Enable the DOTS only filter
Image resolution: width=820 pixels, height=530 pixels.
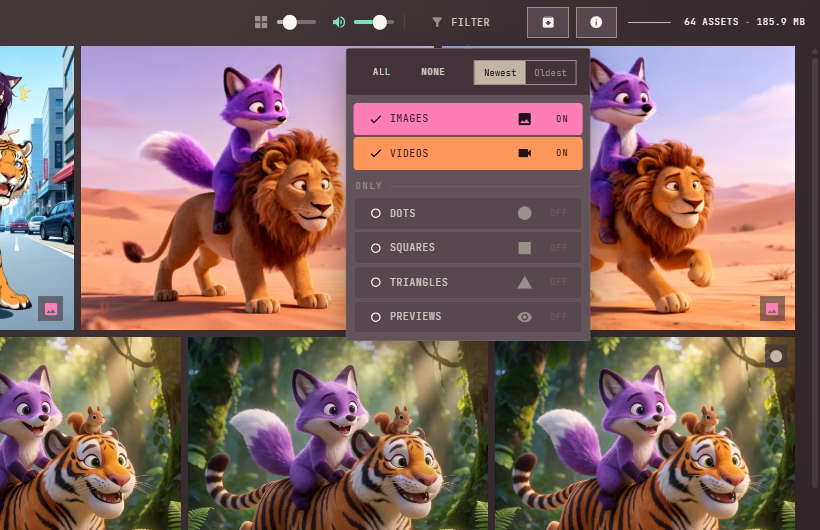pyautogui.click(x=468, y=213)
